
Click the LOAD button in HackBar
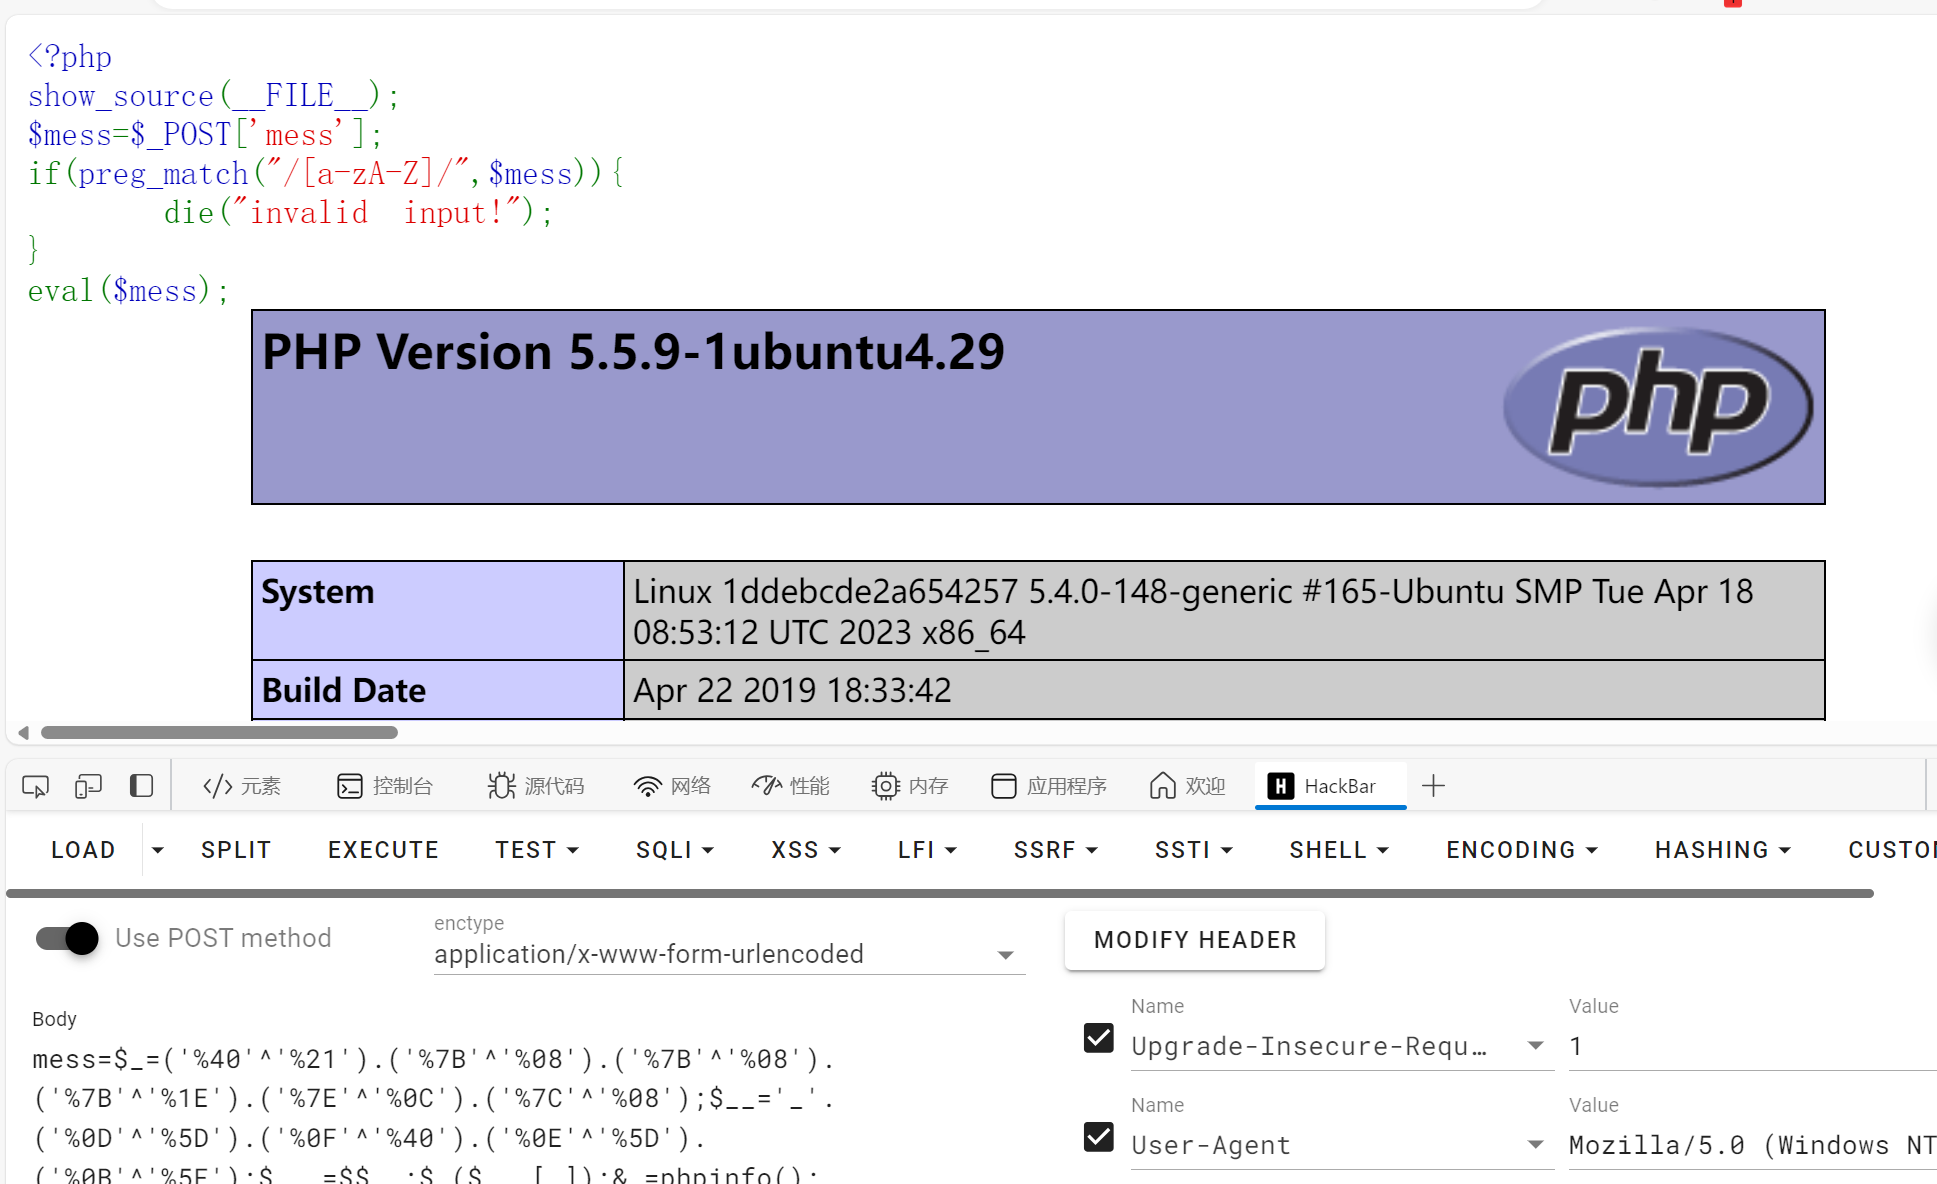pos(83,850)
